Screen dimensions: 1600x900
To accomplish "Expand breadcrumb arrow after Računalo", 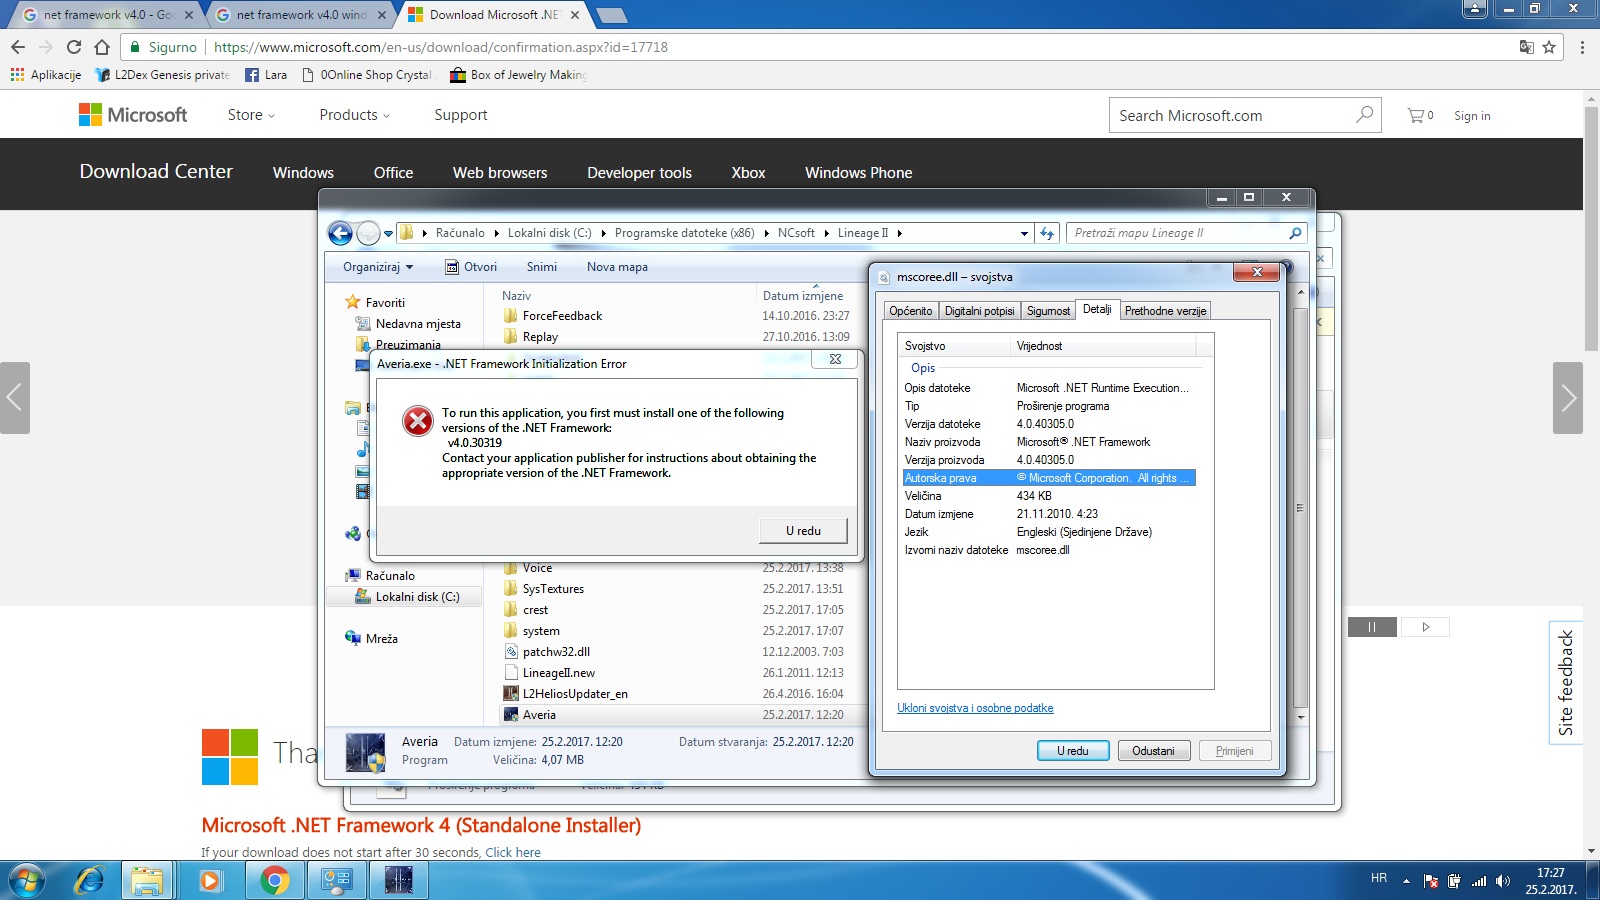I will click(496, 233).
